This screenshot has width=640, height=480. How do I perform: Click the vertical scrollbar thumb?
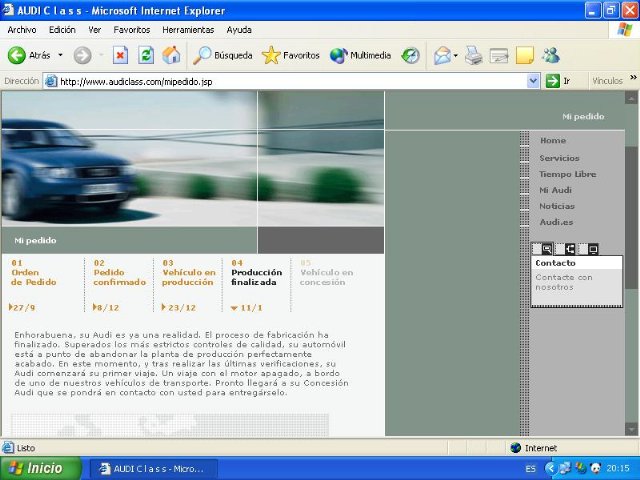(x=631, y=218)
